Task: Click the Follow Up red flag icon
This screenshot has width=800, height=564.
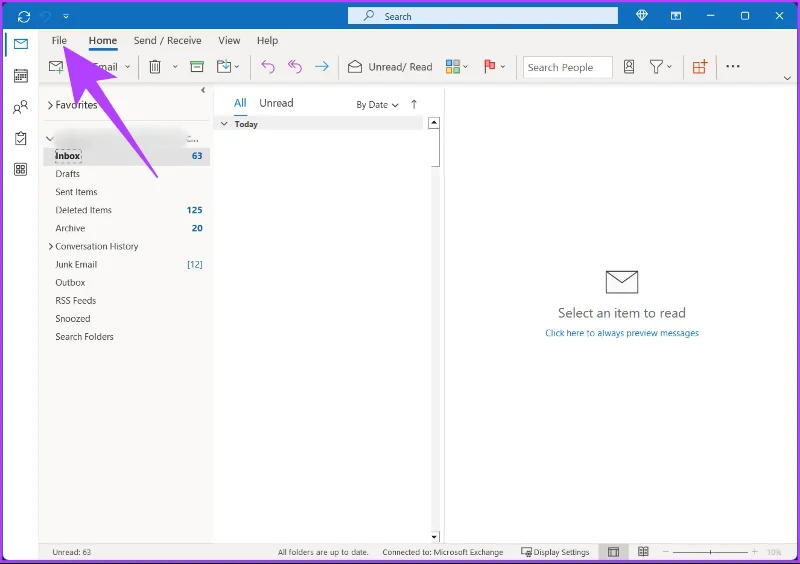Action: coord(490,66)
